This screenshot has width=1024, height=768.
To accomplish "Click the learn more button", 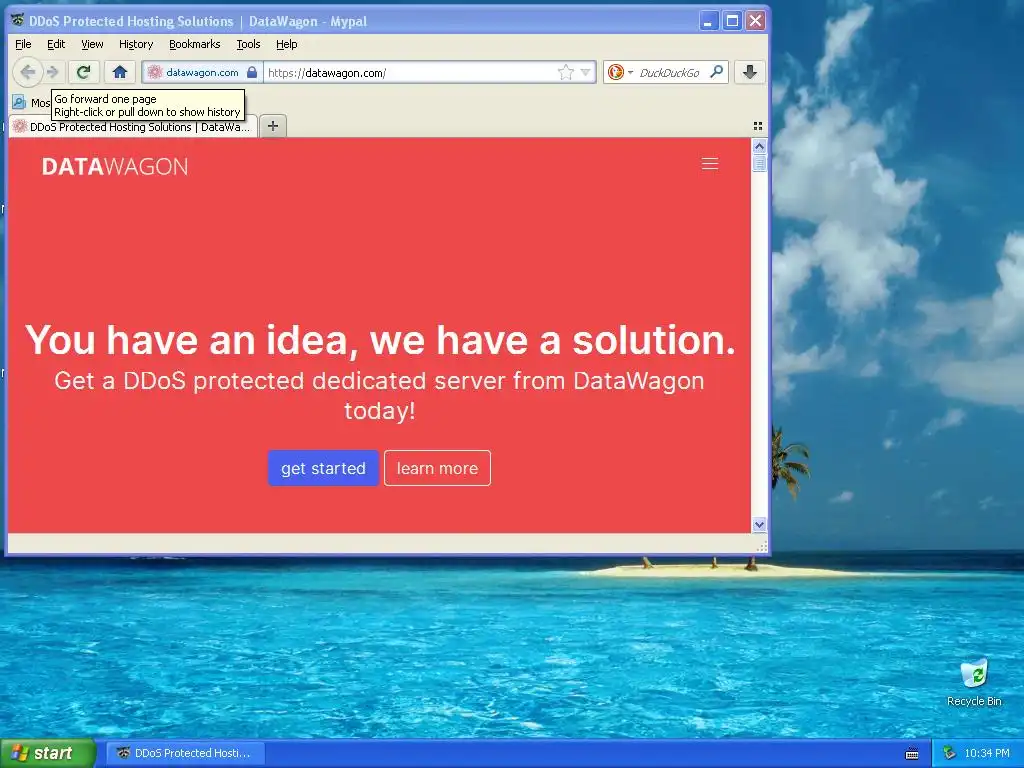I will click(x=438, y=468).
